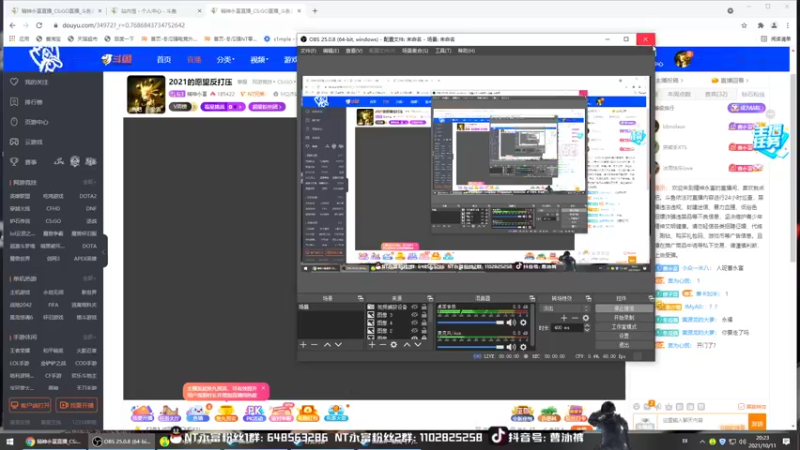This screenshot has height=450, width=800.
Task: Remove source with minus icon in OBS Sources panel
Action: (383, 345)
